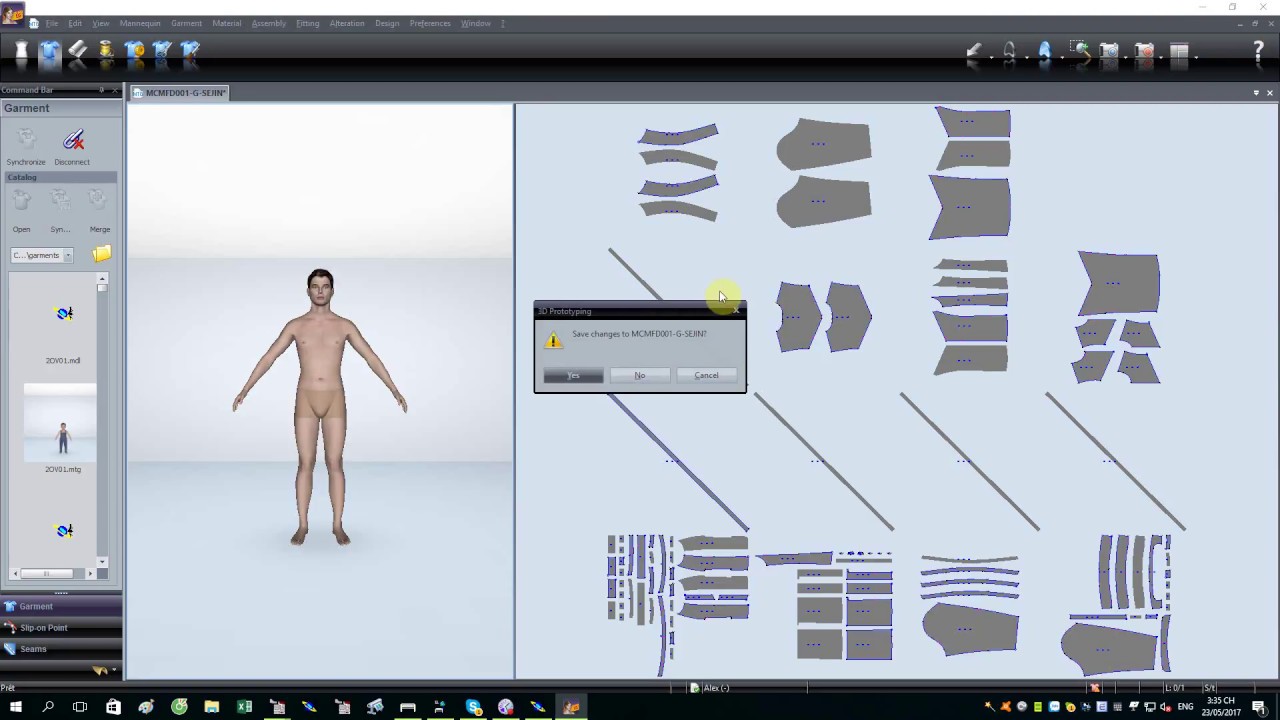Screen dimensions: 1280x720
Task: Expand arrow pointer tool dropdown arrow
Action: coord(990,56)
